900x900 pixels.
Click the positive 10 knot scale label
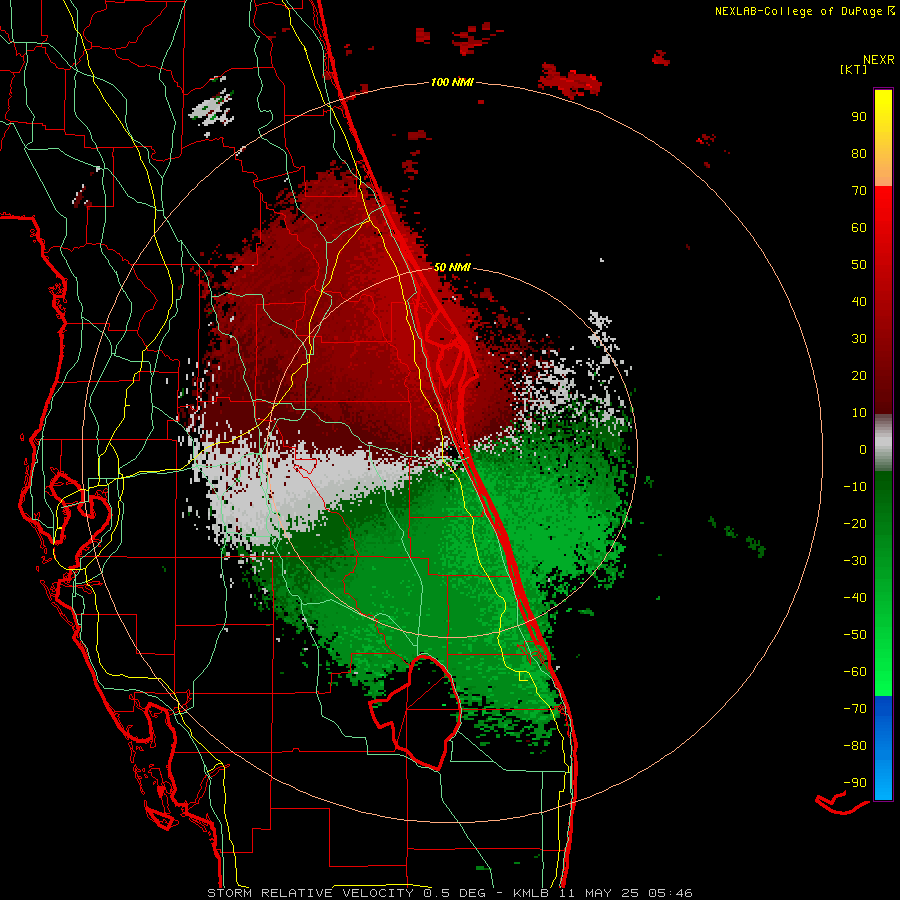coord(859,413)
